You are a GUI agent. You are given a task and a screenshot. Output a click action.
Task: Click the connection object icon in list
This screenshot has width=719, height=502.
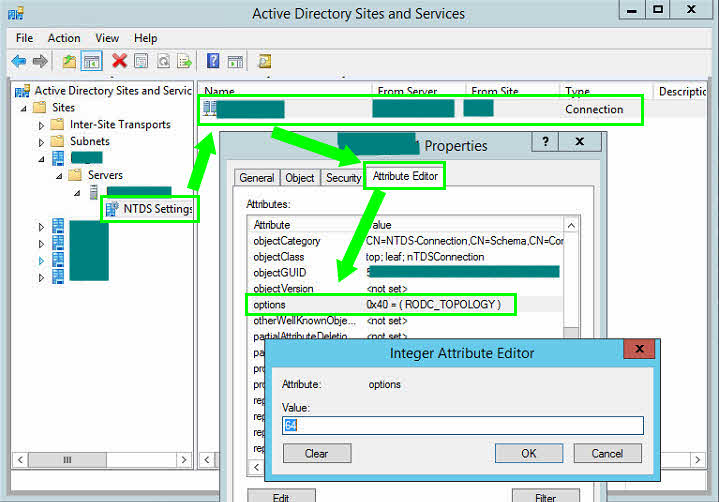(x=210, y=109)
